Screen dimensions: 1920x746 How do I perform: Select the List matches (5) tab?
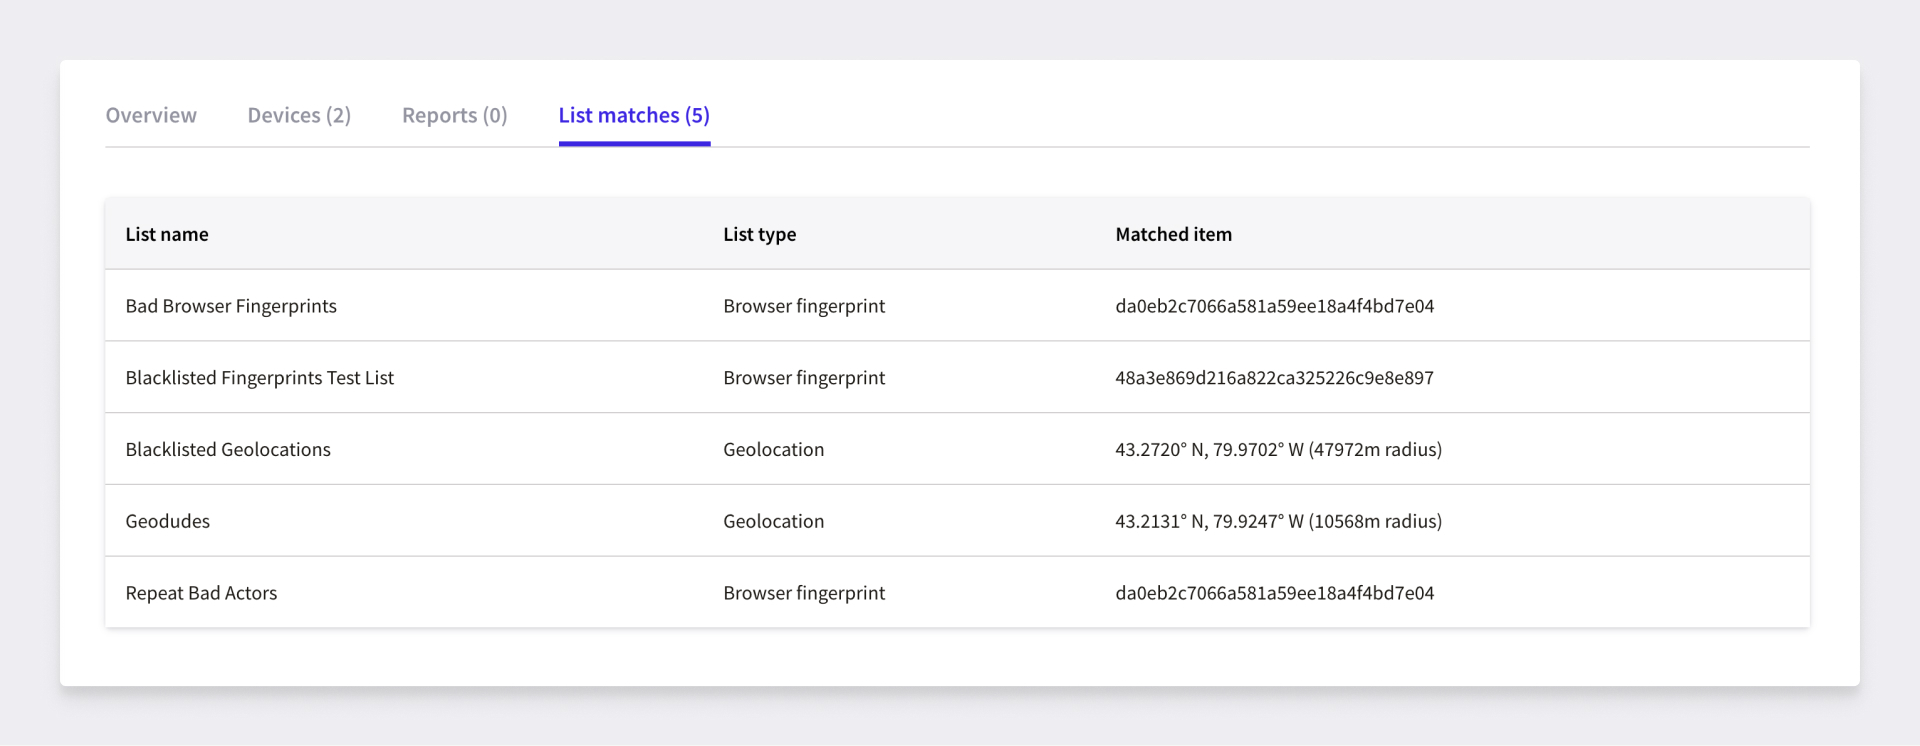[x=634, y=115]
